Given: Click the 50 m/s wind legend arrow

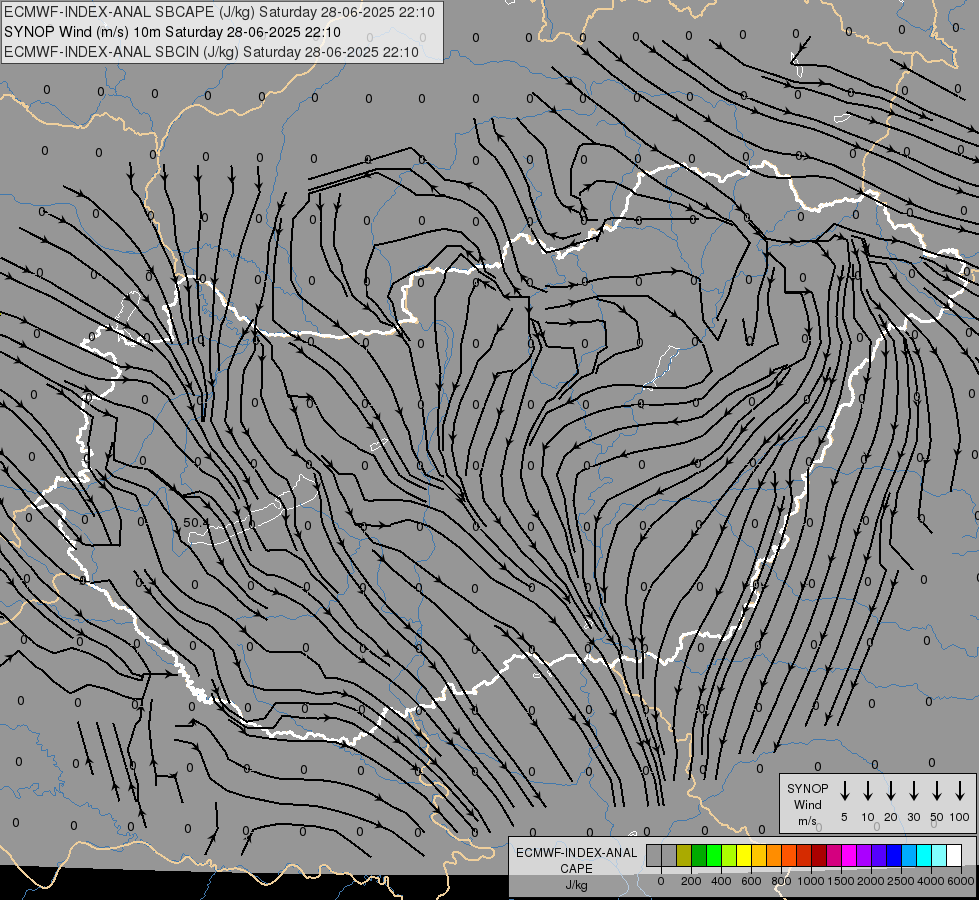Looking at the screenshot, I should coord(937,791).
